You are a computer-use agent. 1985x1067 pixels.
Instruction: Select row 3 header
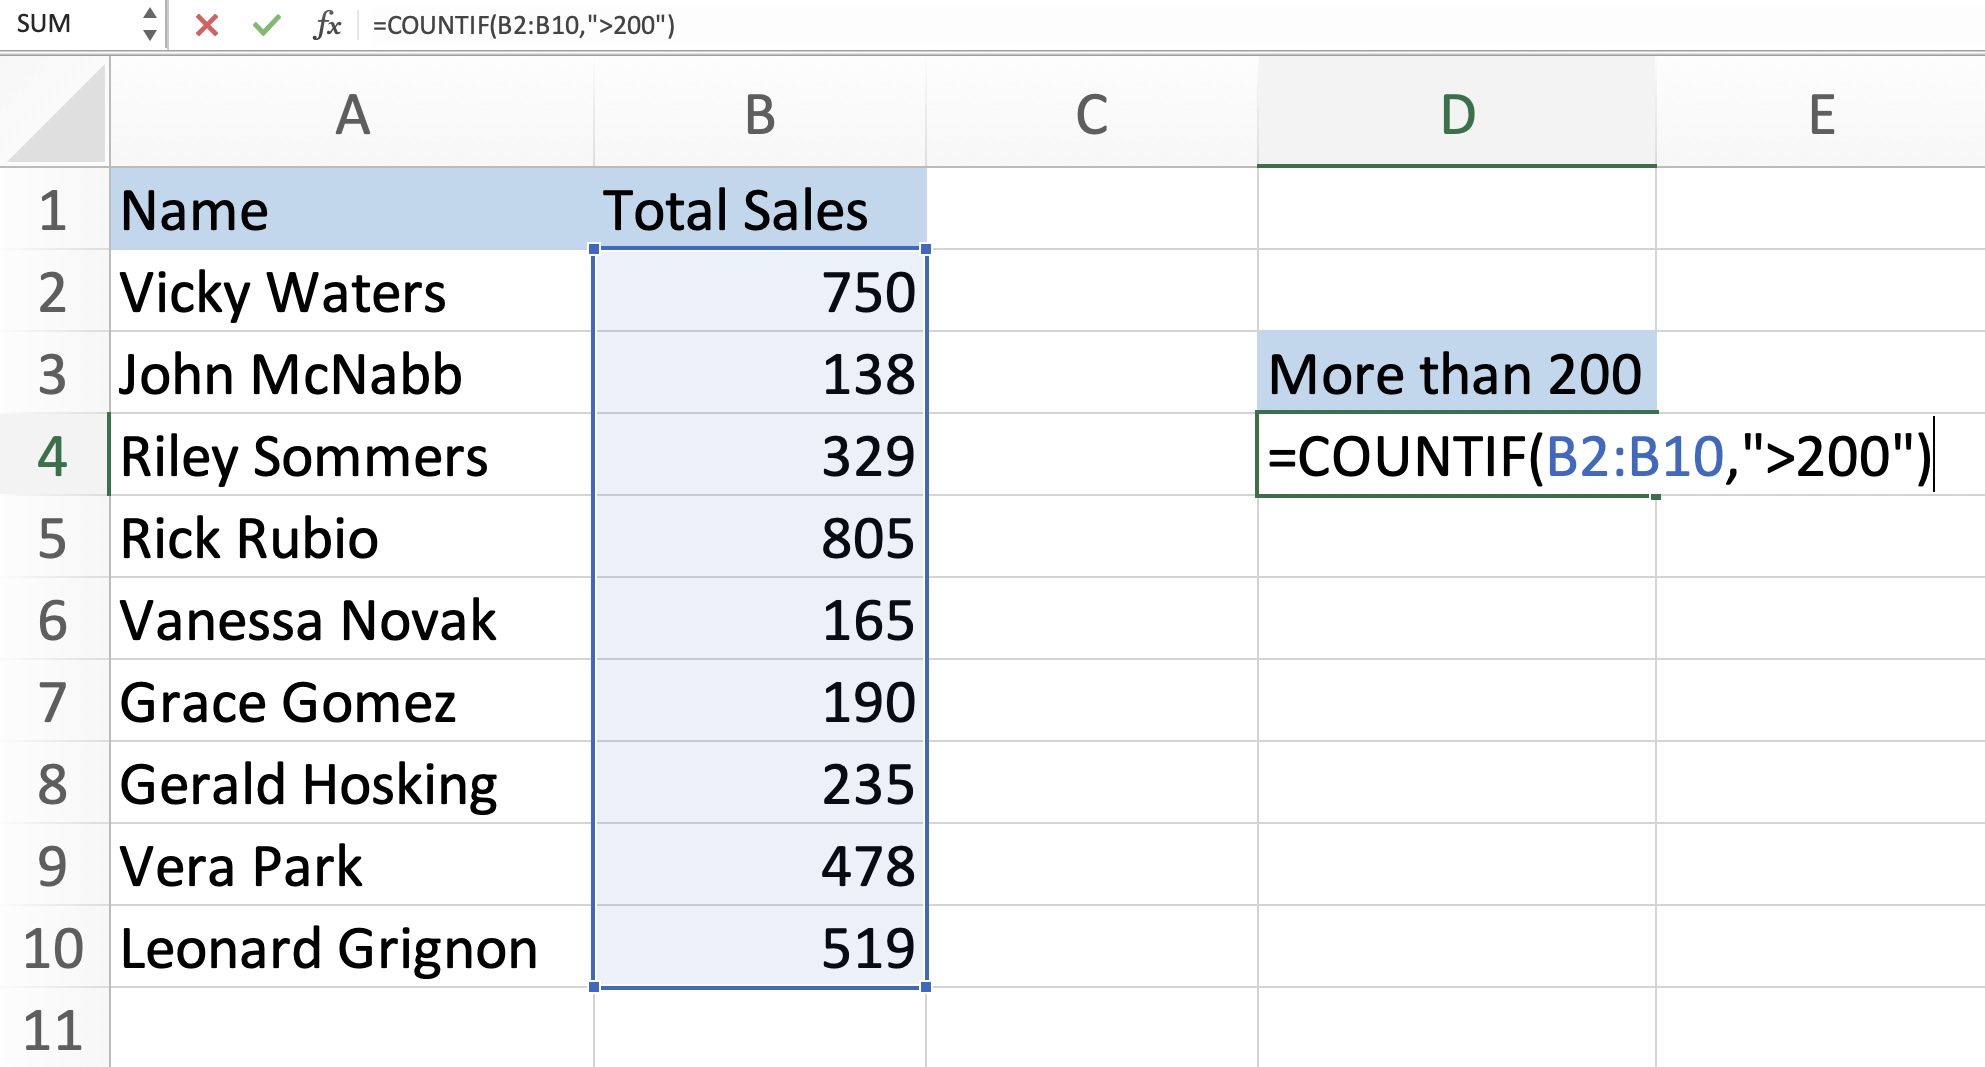pyautogui.click(x=54, y=374)
